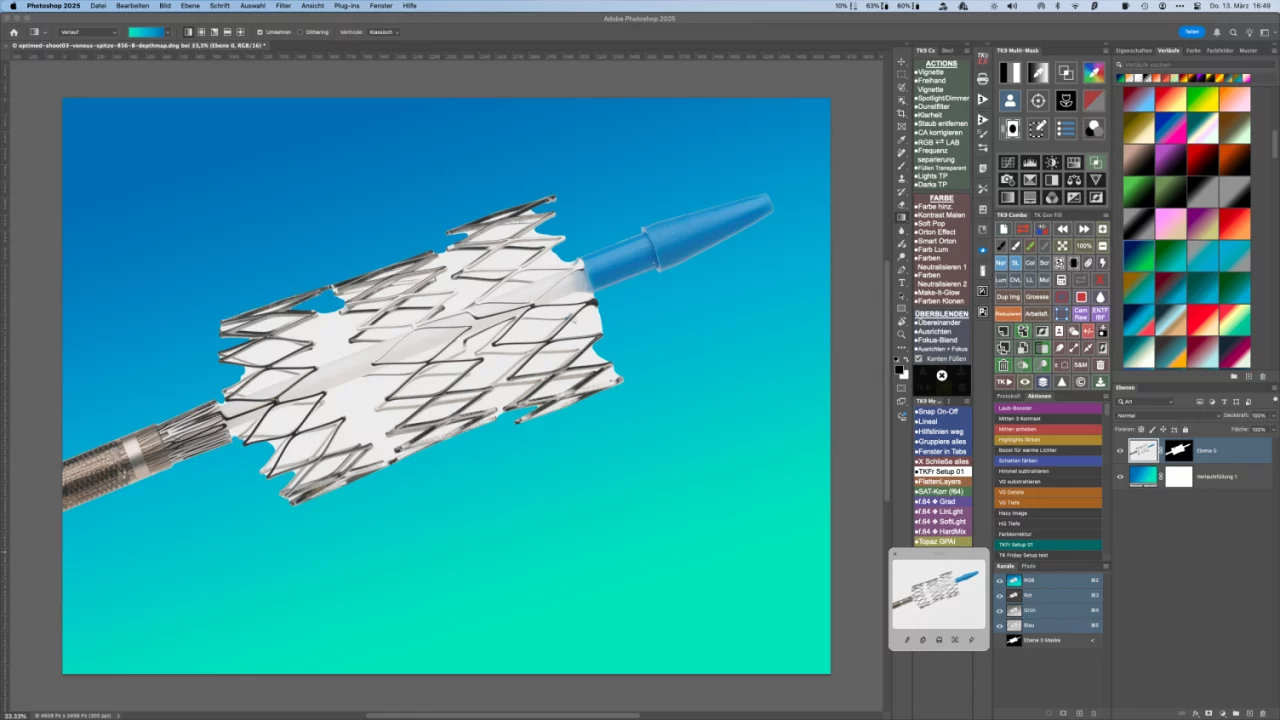Hide the Ebene 0 layer
The height and width of the screenshot is (720, 1280).
[x=1120, y=451]
